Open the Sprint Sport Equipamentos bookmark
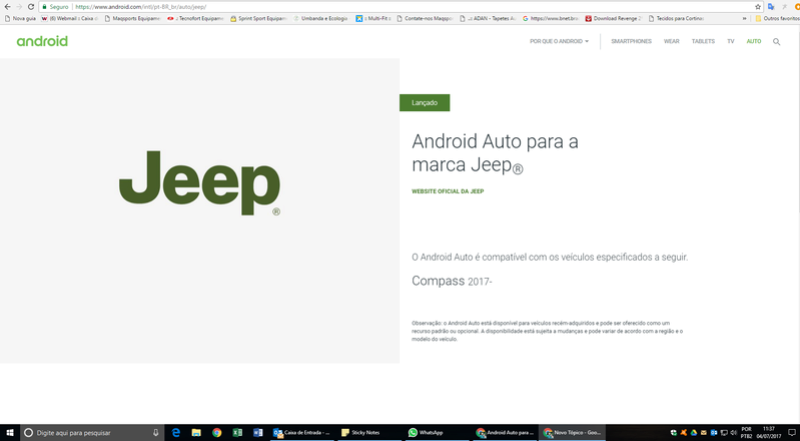The width and height of the screenshot is (800, 441). coord(258,18)
